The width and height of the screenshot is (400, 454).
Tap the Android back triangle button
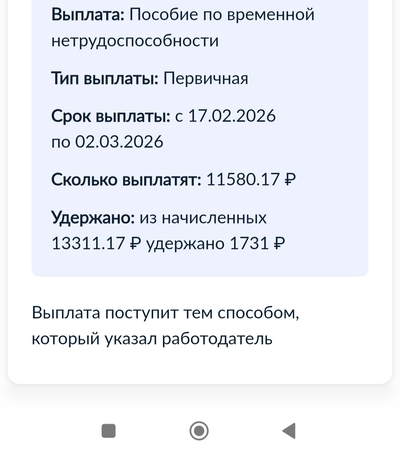click(x=289, y=431)
